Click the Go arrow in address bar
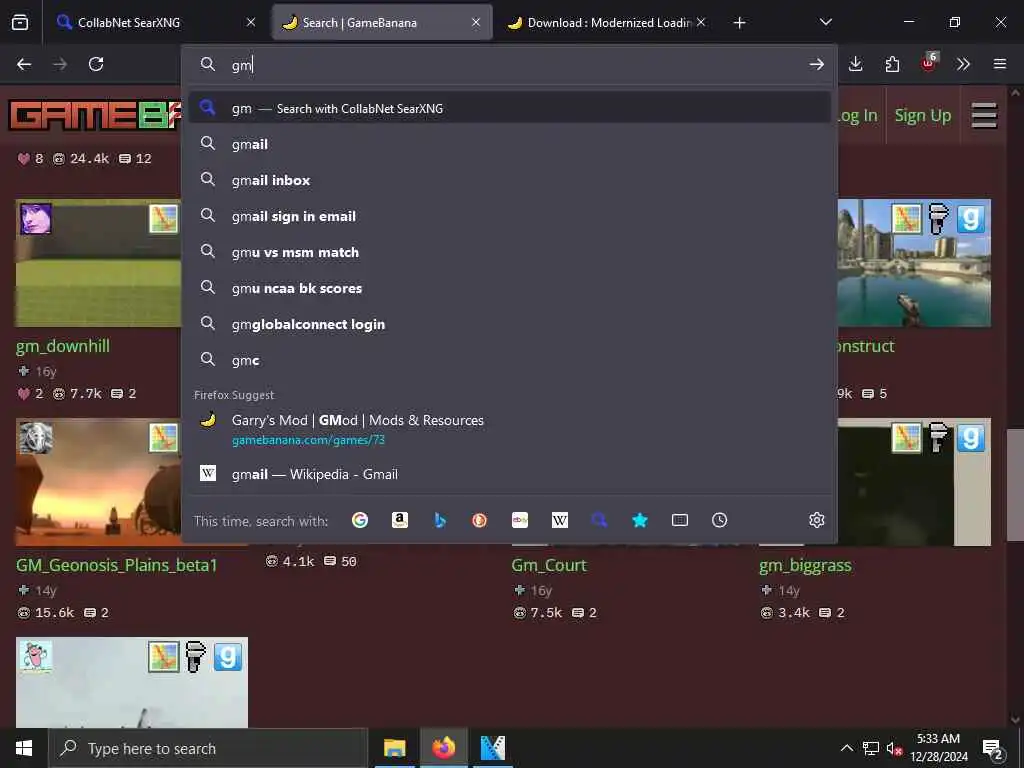Screen dimensions: 1024x768 (816, 64)
